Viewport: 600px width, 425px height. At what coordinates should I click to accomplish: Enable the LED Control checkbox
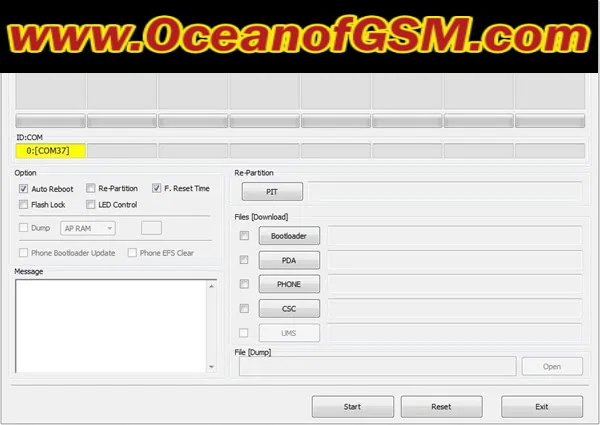(x=91, y=205)
